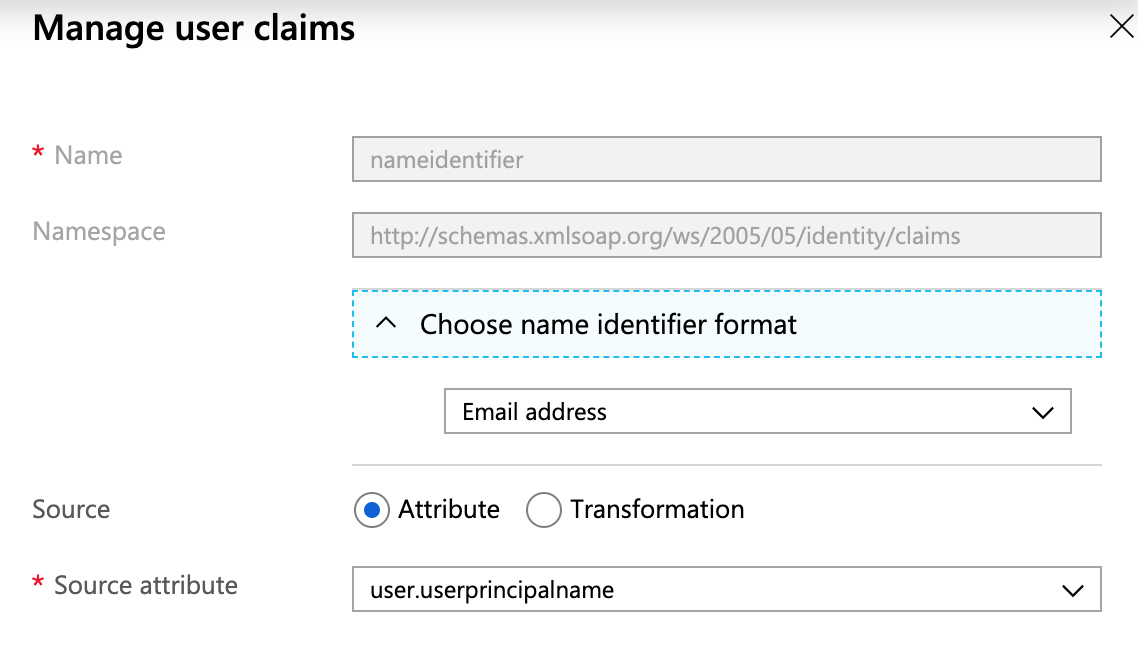The image size is (1138, 650).
Task: Close the Manage user claims panel
Action: point(1122,27)
